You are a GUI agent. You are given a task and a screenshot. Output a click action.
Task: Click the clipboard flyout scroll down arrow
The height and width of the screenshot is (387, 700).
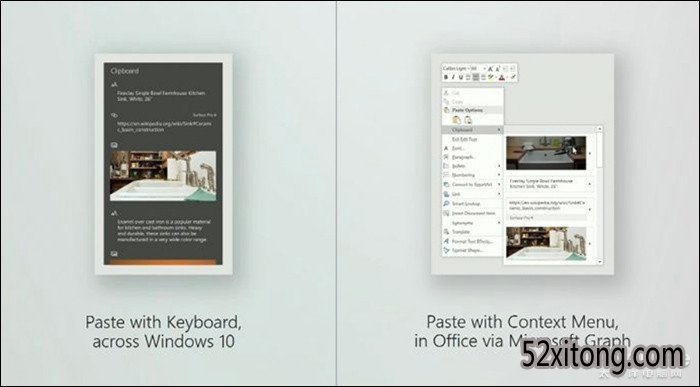pyautogui.click(x=600, y=262)
